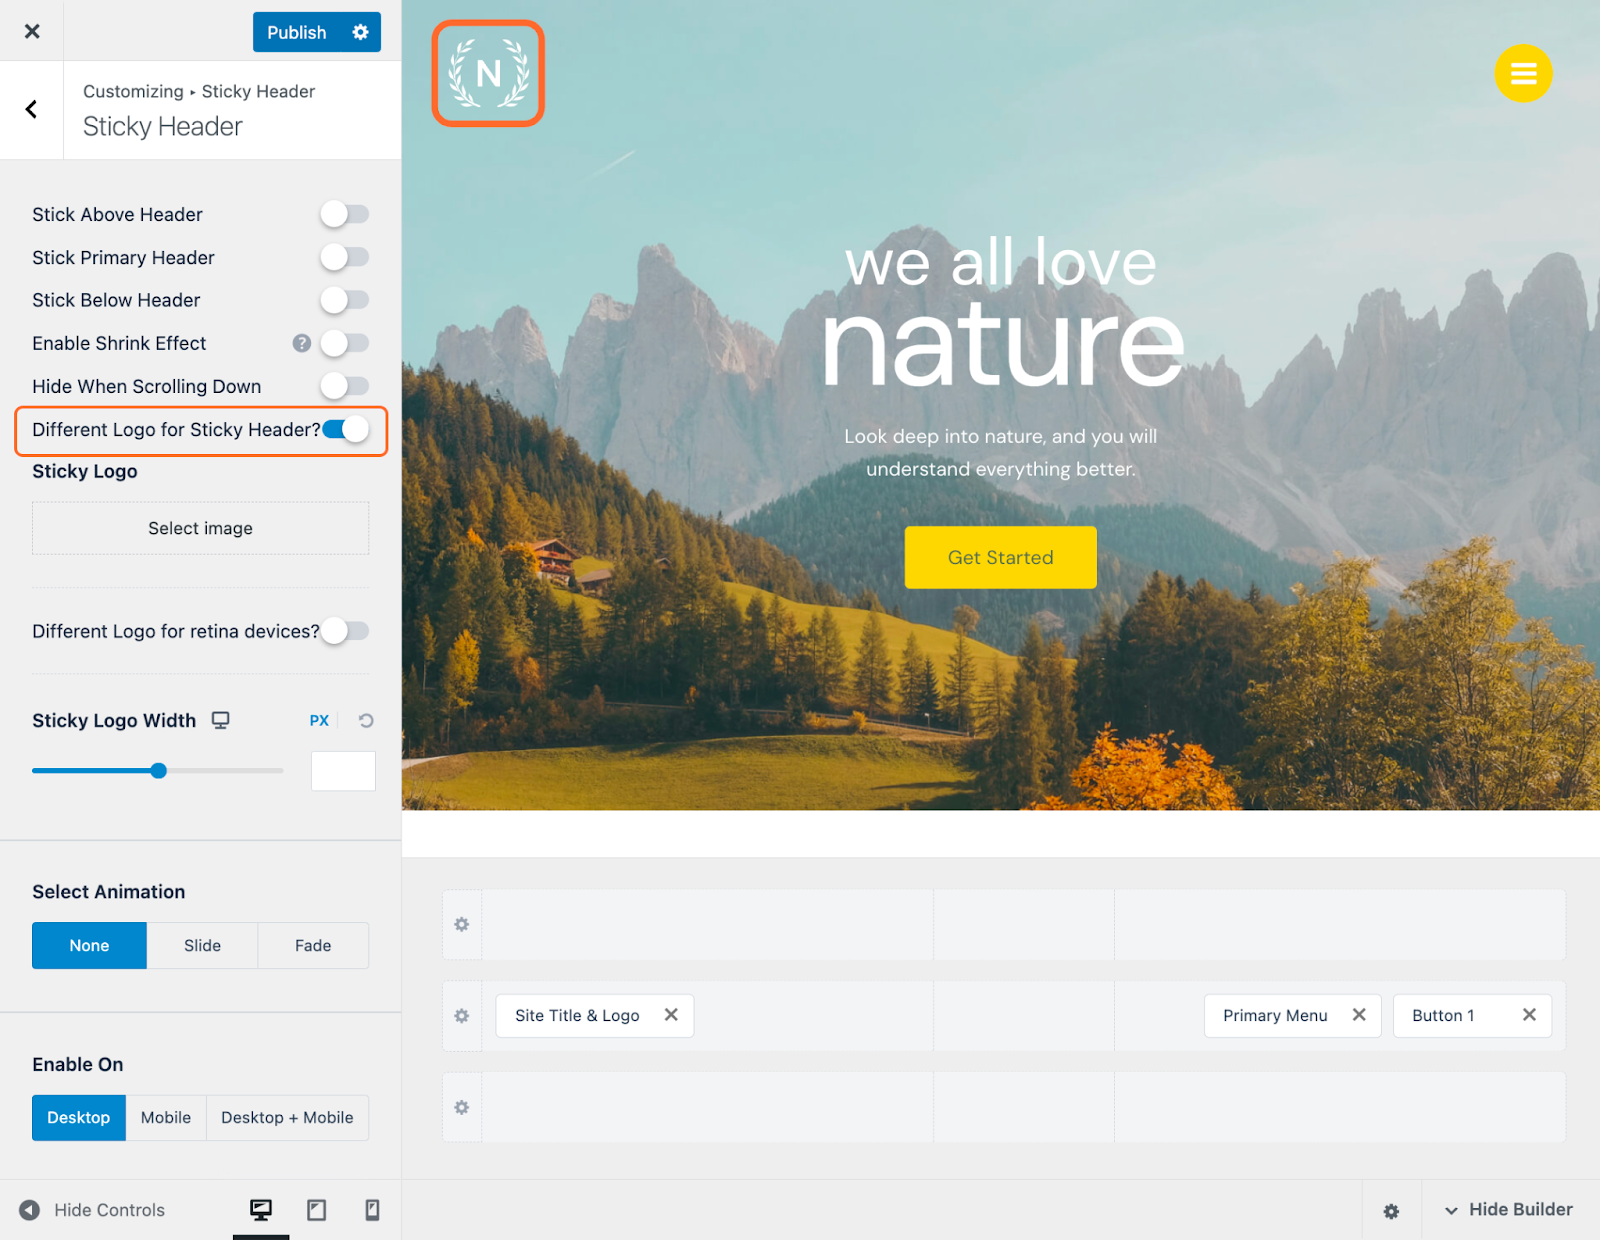Screen dimensions: 1600x1240
Task: Click the Enable Shrink Effect help icon
Action: [x=301, y=343]
